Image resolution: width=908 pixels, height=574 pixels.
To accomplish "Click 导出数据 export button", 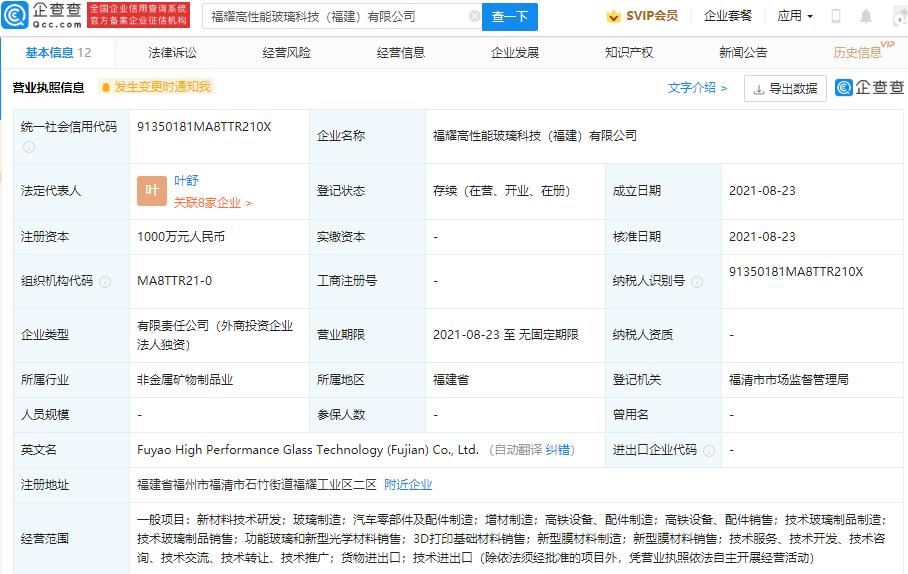I will [785, 89].
